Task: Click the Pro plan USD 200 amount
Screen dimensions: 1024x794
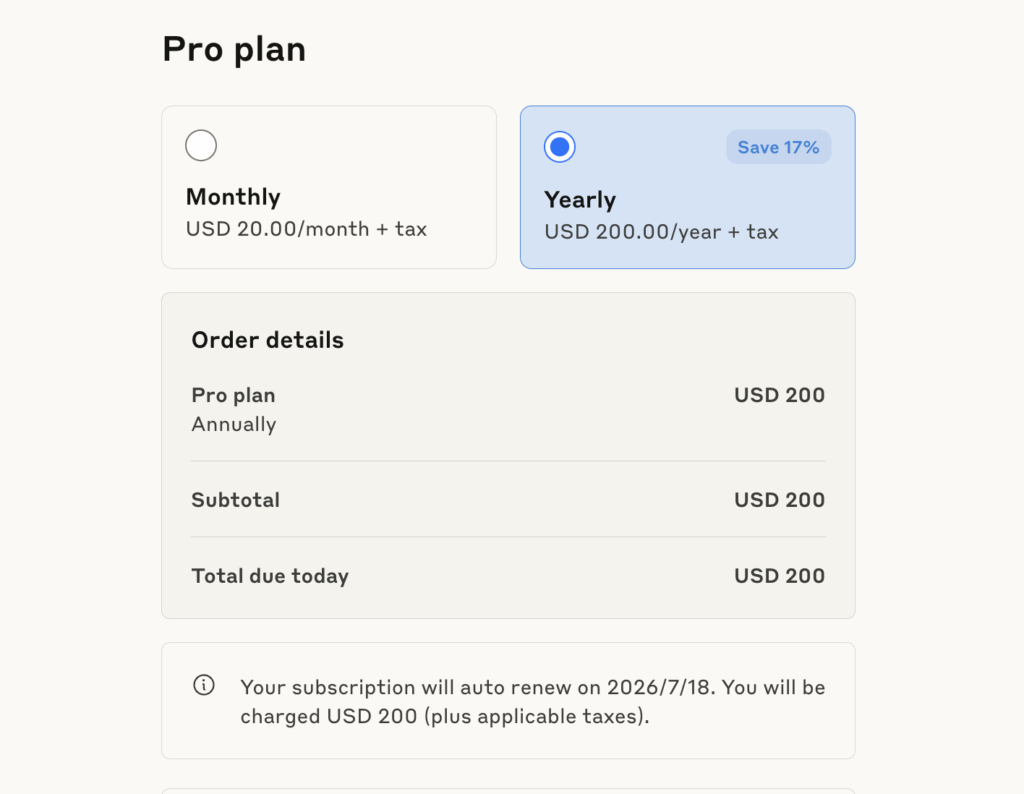Action: [x=779, y=395]
